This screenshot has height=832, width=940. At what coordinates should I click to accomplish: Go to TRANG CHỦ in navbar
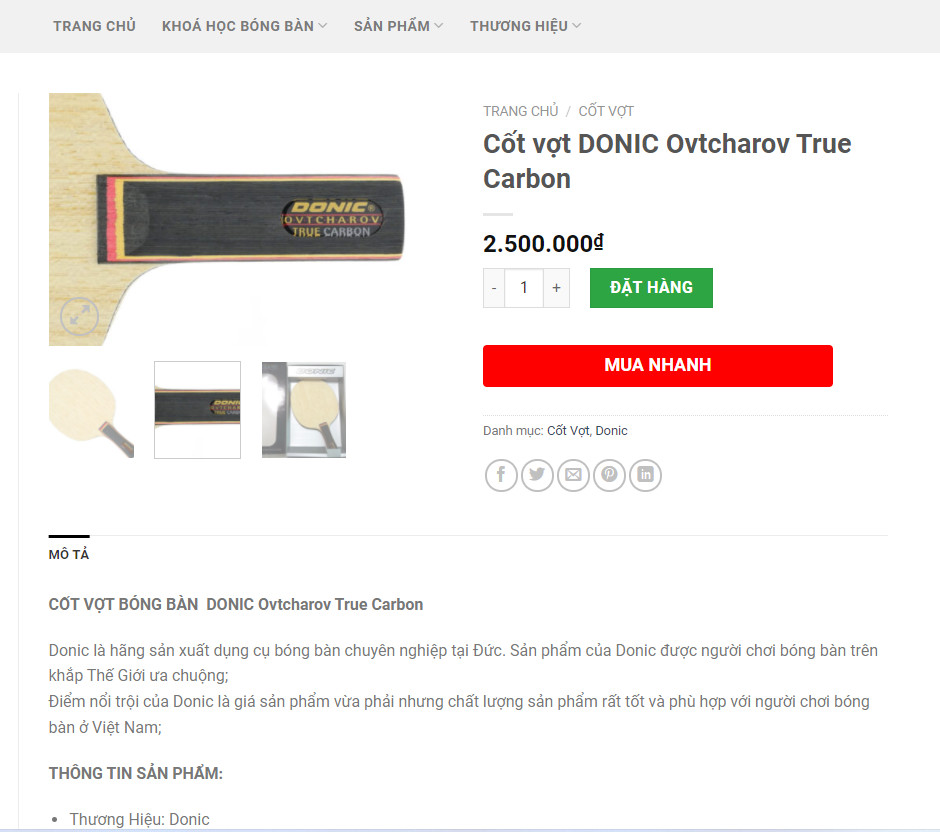pos(94,26)
